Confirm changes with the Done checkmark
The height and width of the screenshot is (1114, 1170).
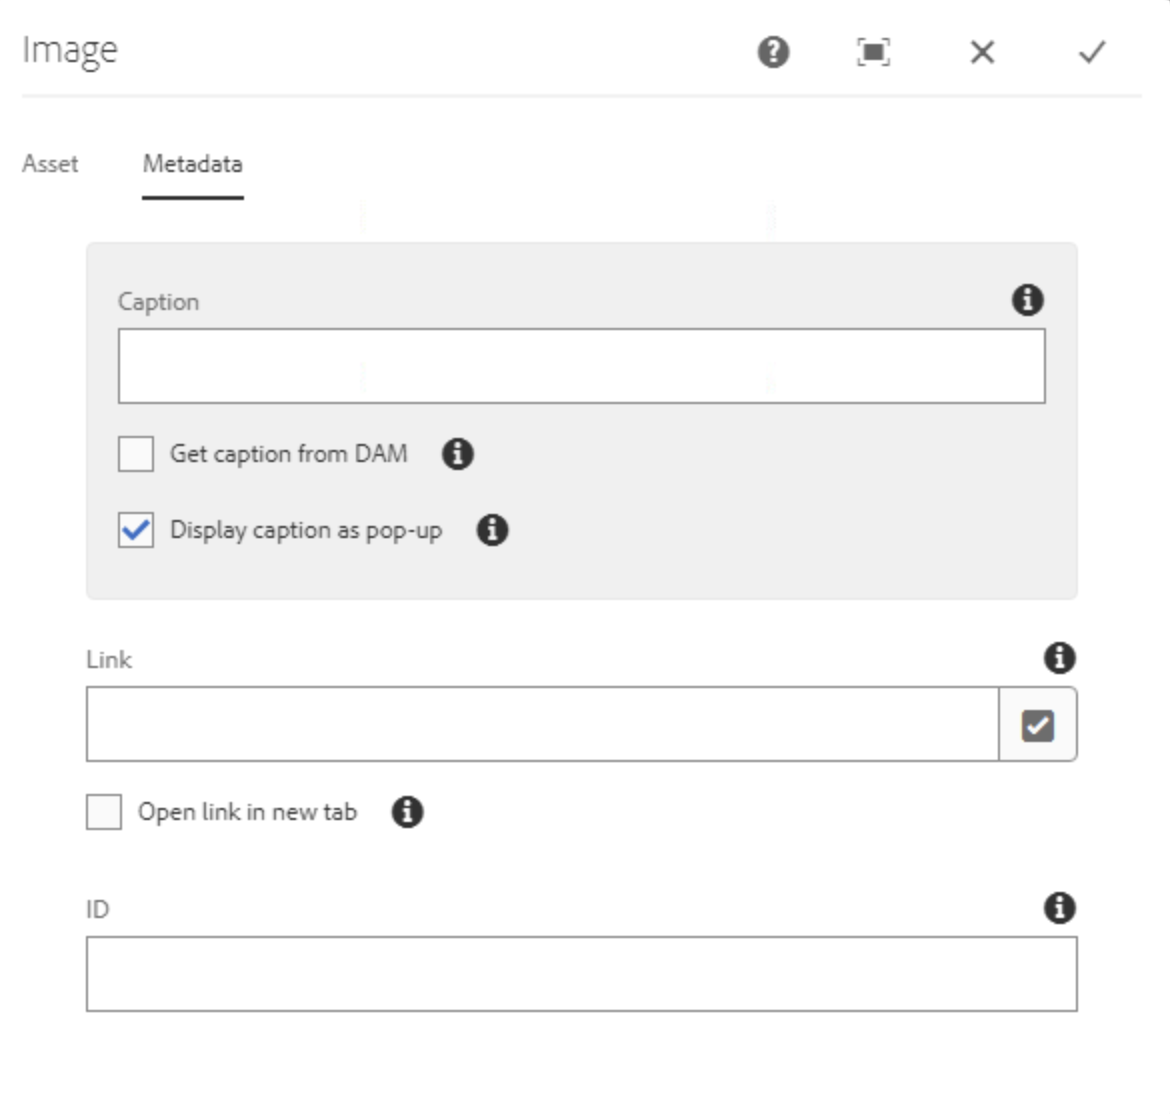click(1091, 52)
